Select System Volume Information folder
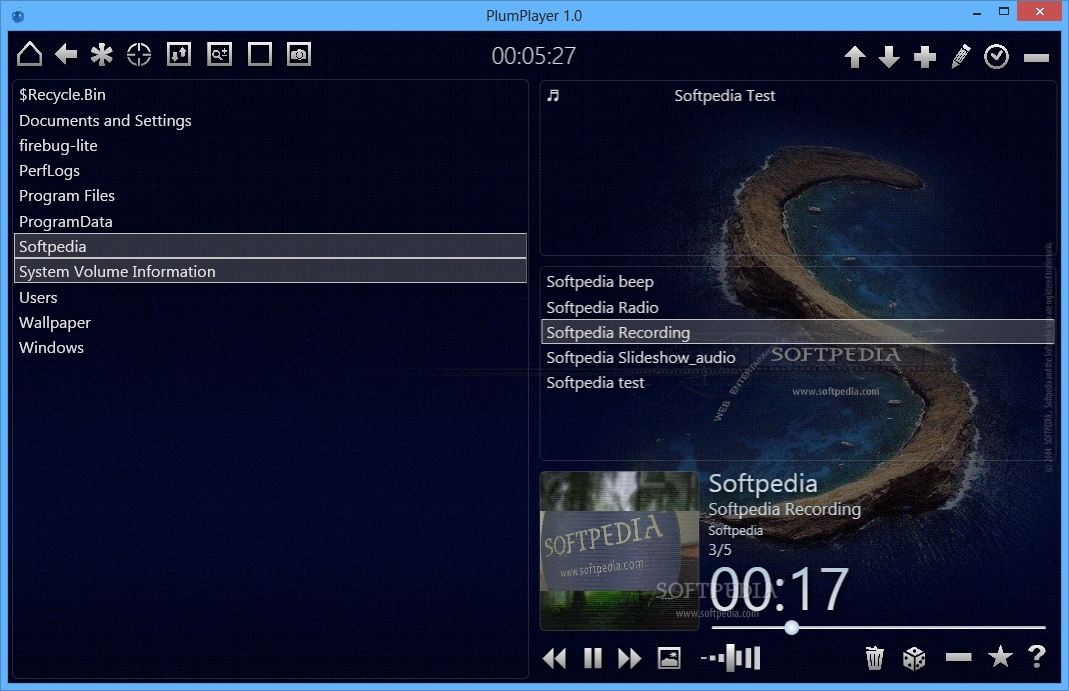The height and width of the screenshot is (691, 1069). click(270, 271)
